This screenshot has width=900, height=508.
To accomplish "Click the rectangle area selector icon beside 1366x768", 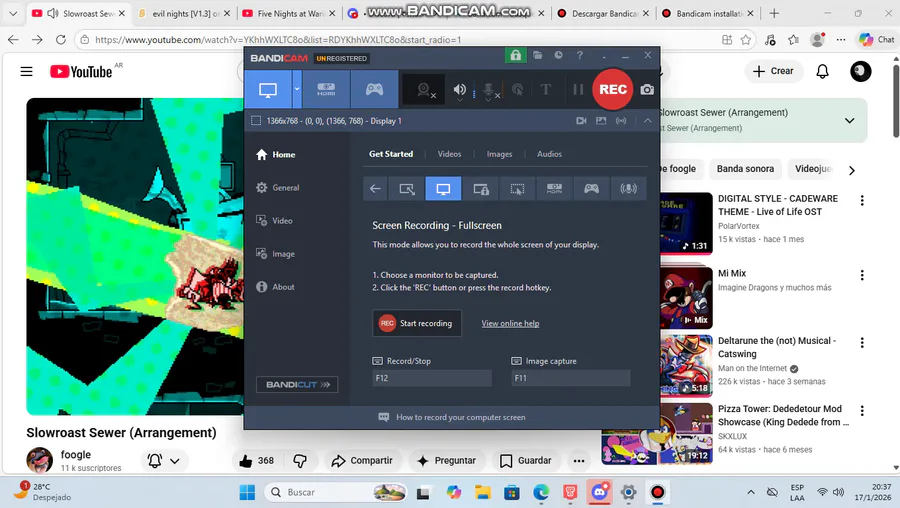I will (x=256, y=121).
